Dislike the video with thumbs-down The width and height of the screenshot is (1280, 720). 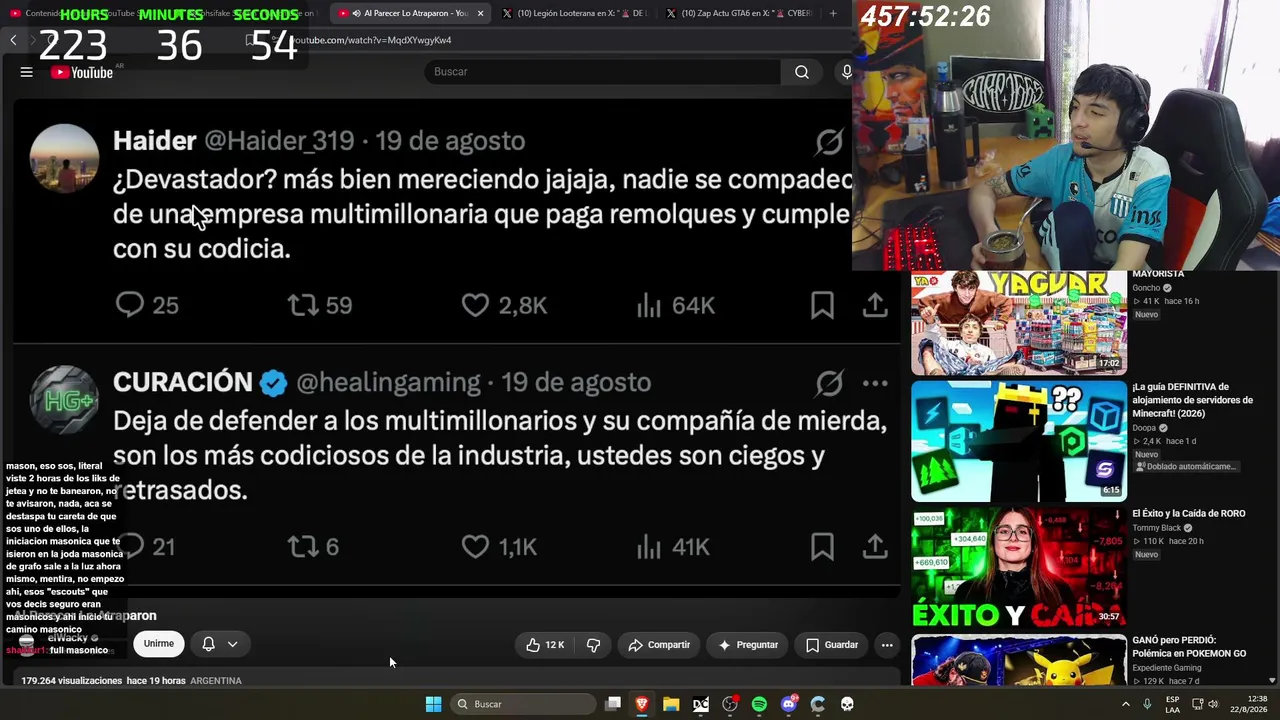(593, 645)
